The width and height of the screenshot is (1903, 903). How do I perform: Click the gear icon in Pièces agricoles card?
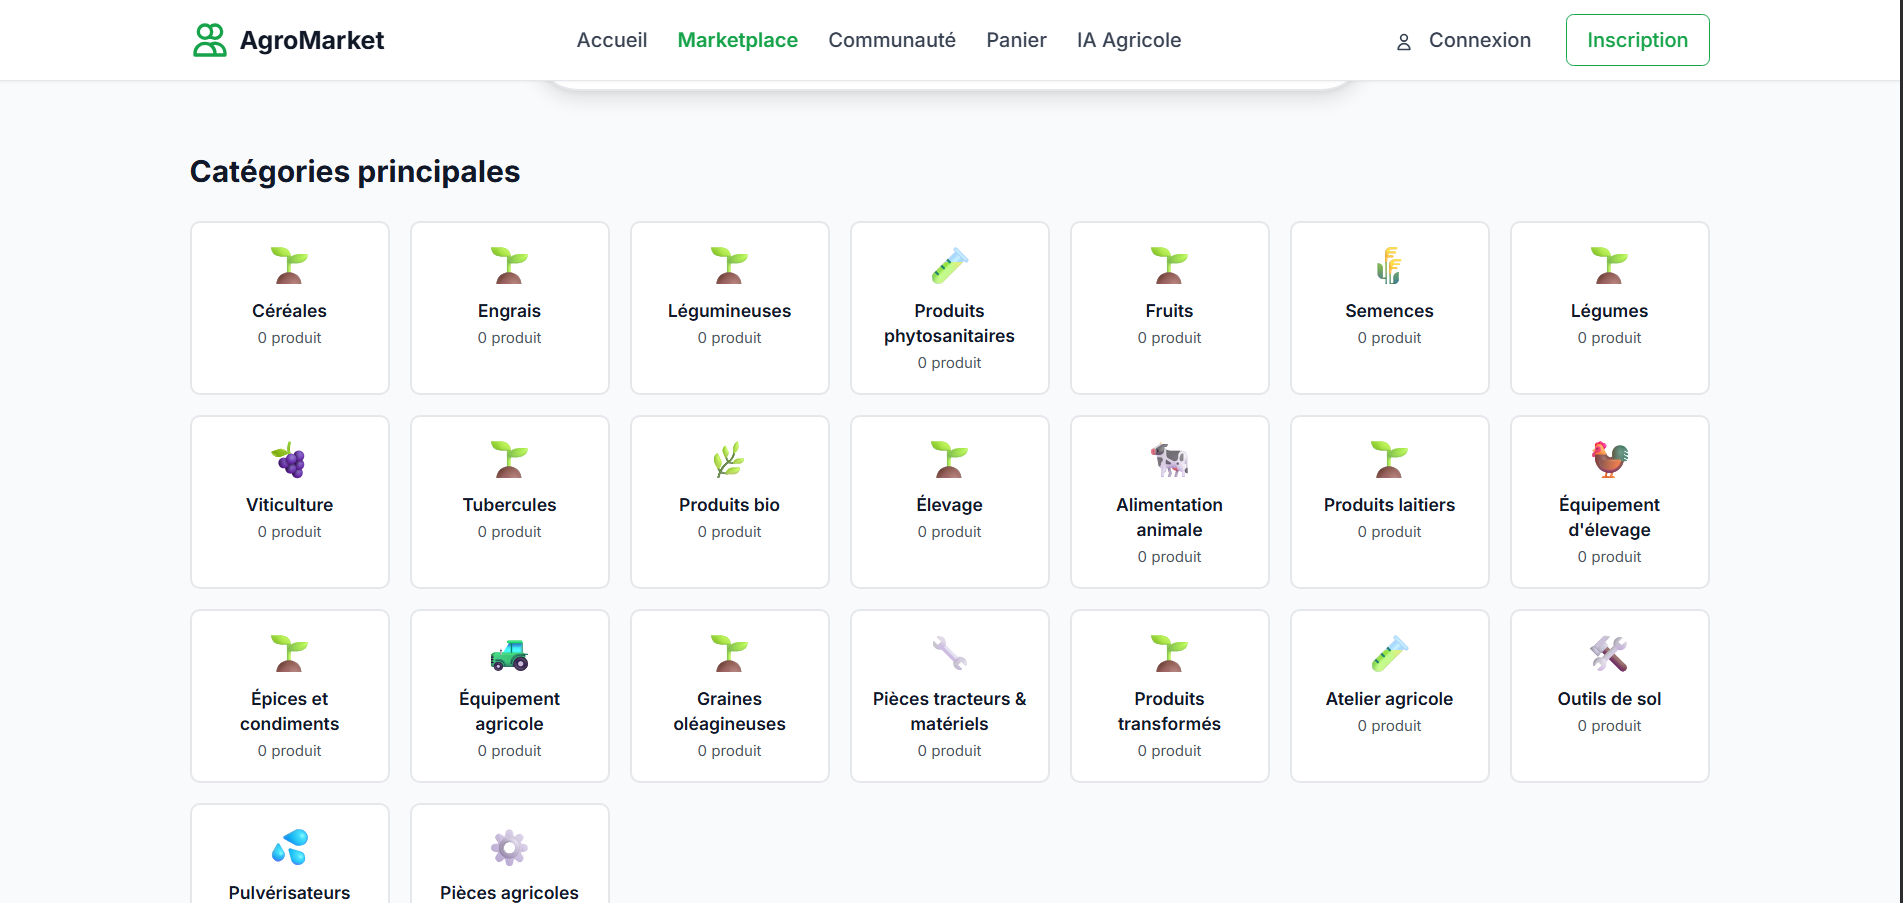[x=510, y=848]
